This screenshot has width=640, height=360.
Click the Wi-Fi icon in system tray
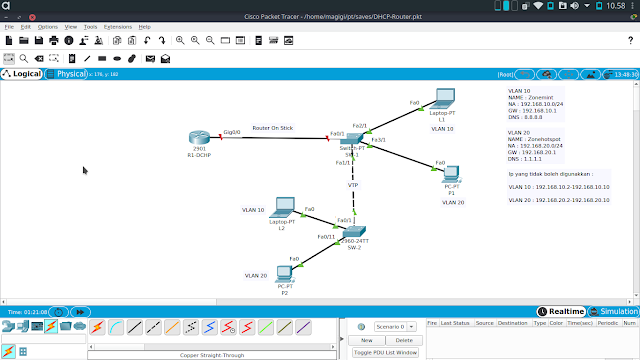tap(538, 6)
